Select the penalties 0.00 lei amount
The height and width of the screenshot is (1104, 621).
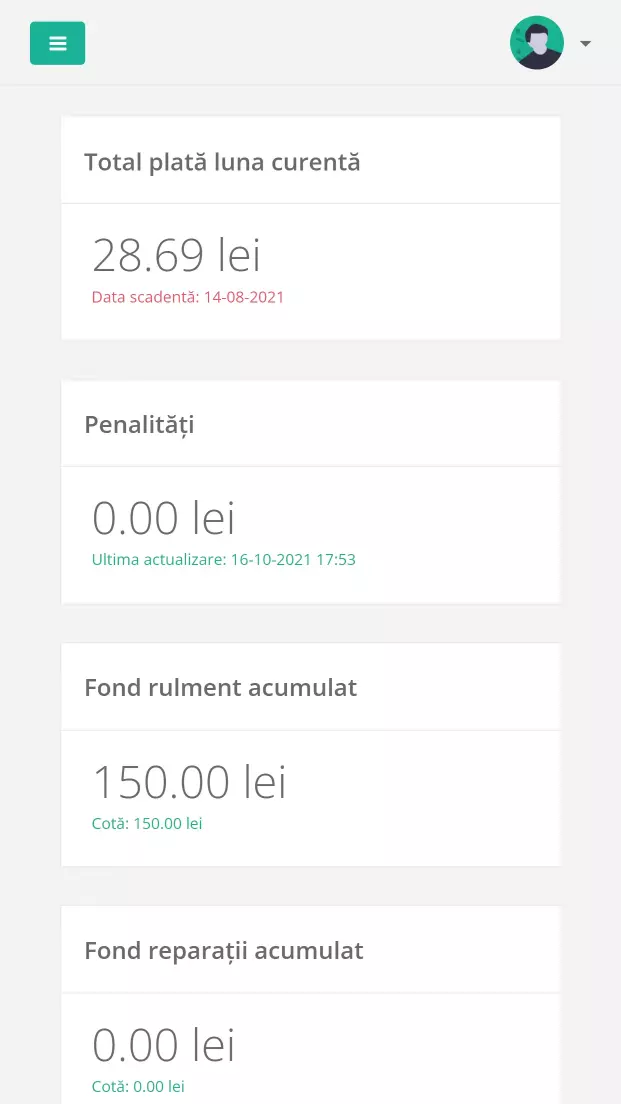click(x=164, y=518)
